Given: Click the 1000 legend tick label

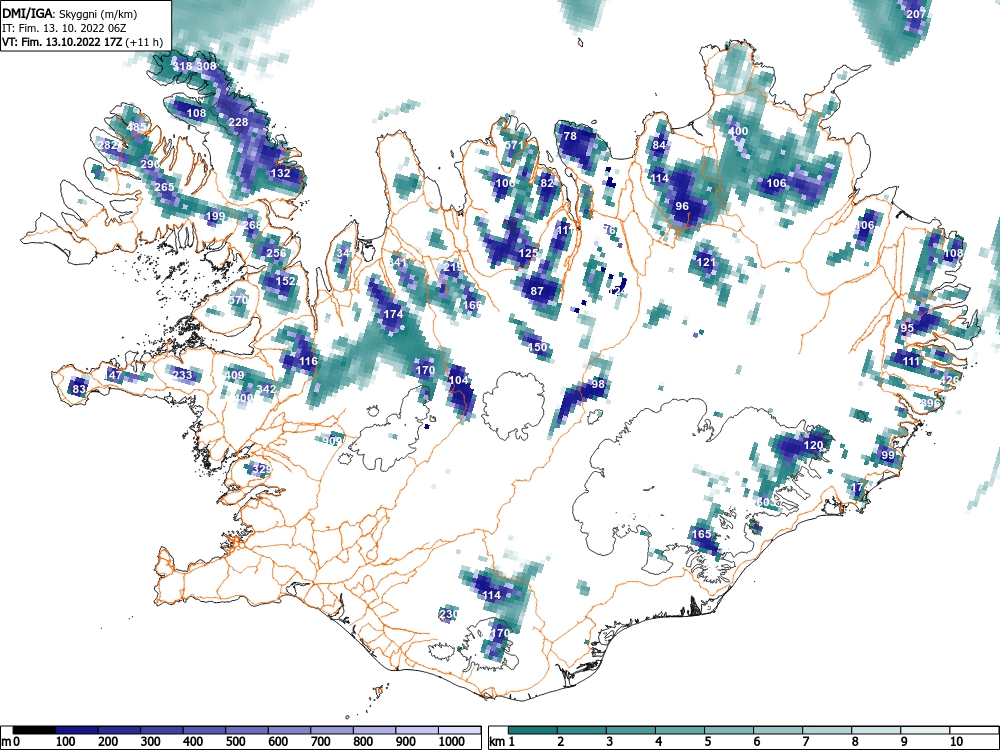Looking at the screenshot, I should (452, 741).
